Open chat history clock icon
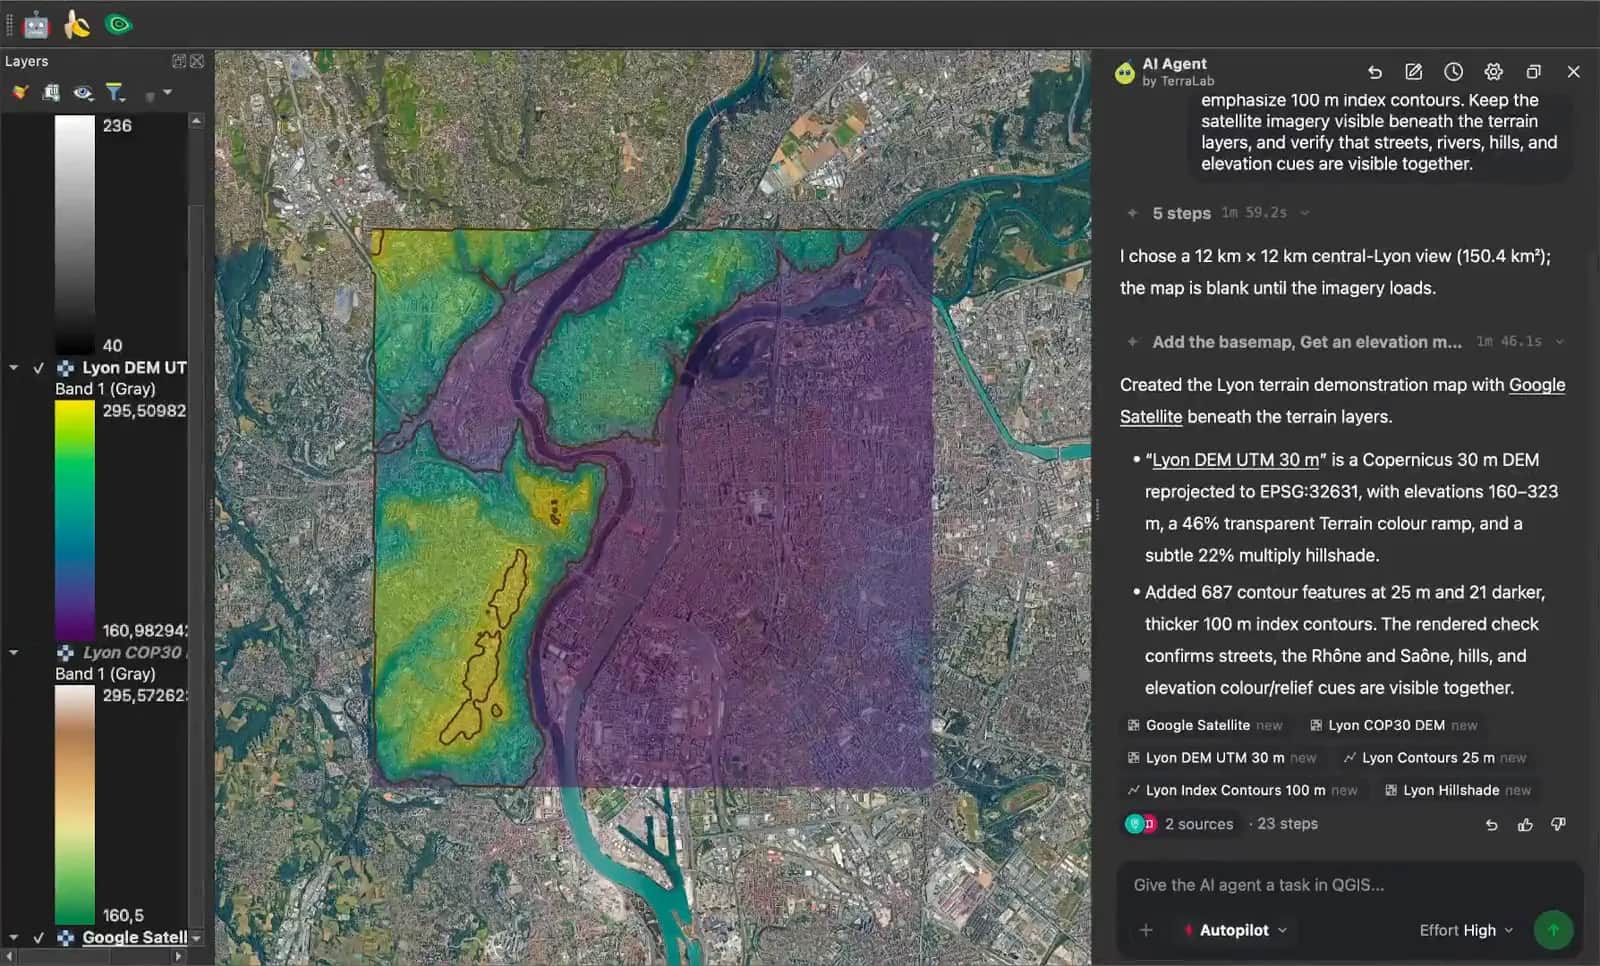 [x=1453, y=72]
